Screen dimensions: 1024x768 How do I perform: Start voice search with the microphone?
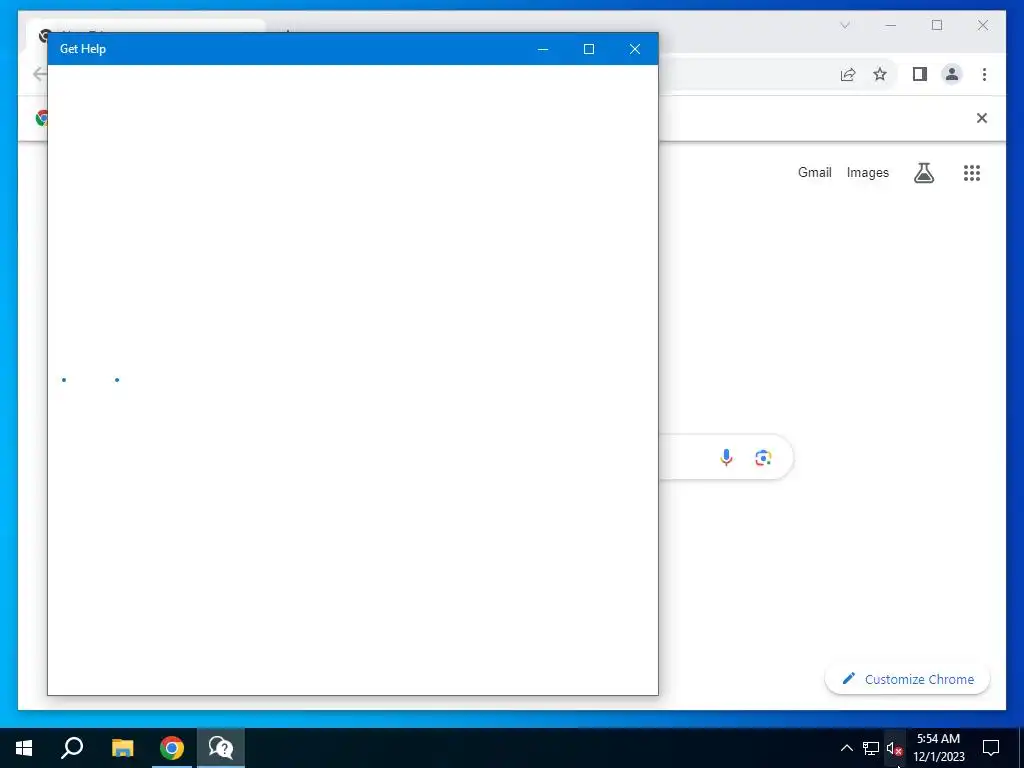pyautogui.click(x=726, y=457)
